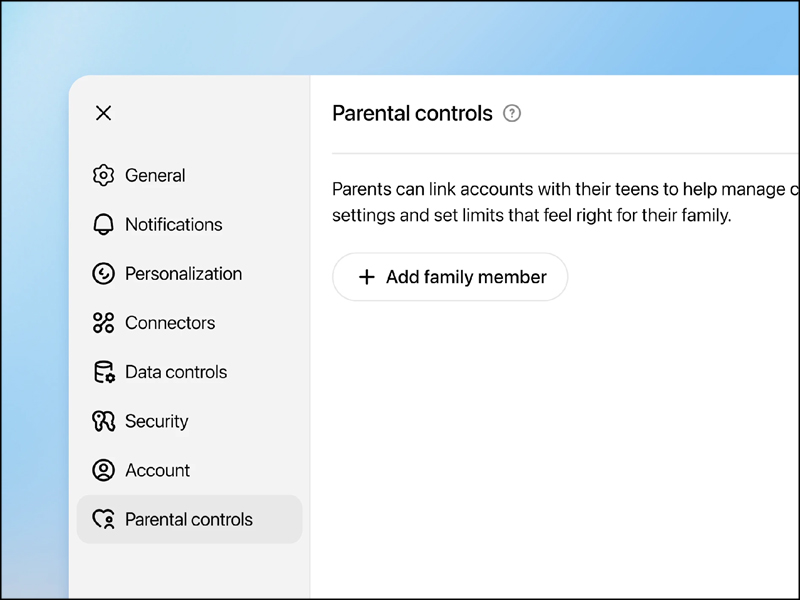This screenshot has height=600, width=800.
Task: Click the Personalization icon in sidebar
Action: (103, 273)
